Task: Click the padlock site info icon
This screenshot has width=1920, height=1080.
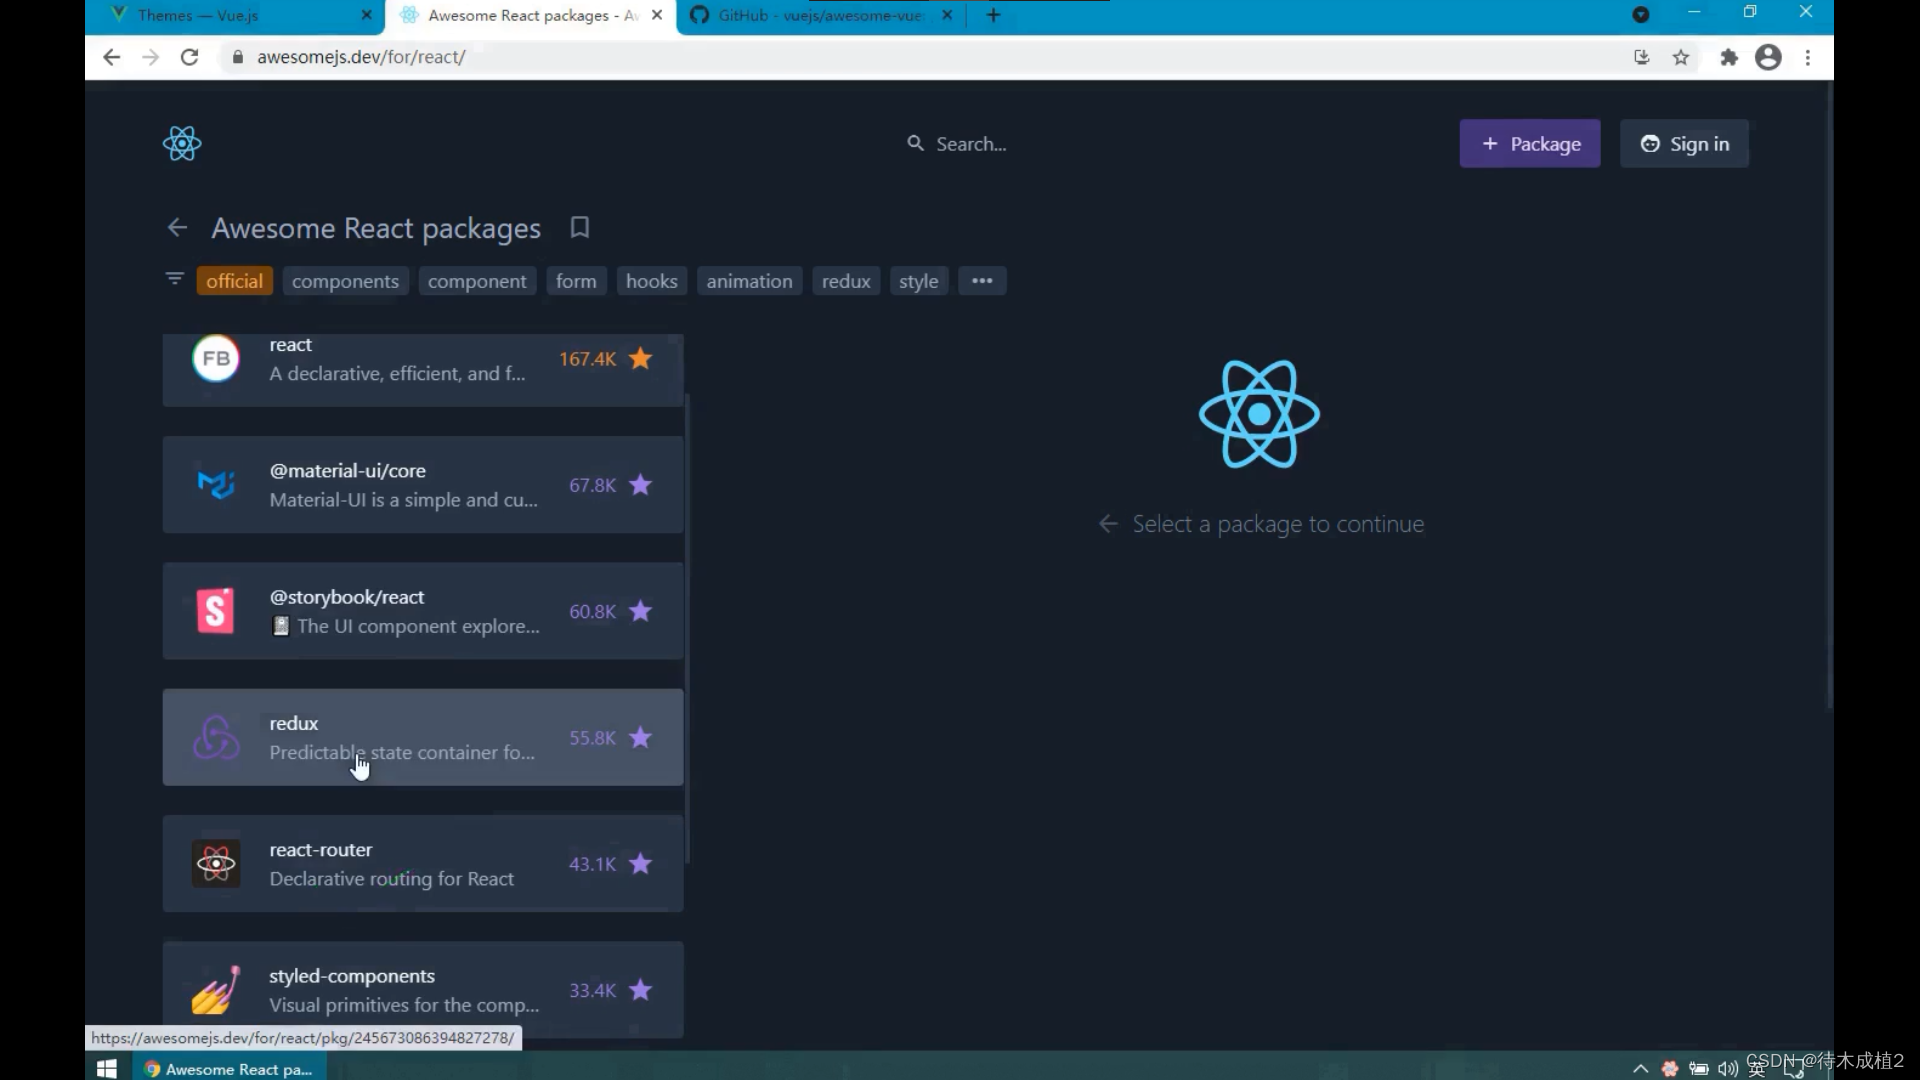Action: 238,58
